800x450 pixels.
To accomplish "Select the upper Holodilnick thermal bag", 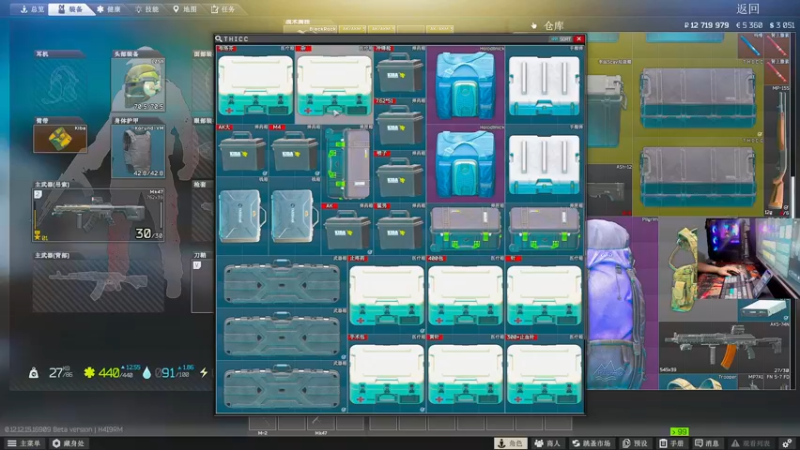I will (x=465, y=85).
